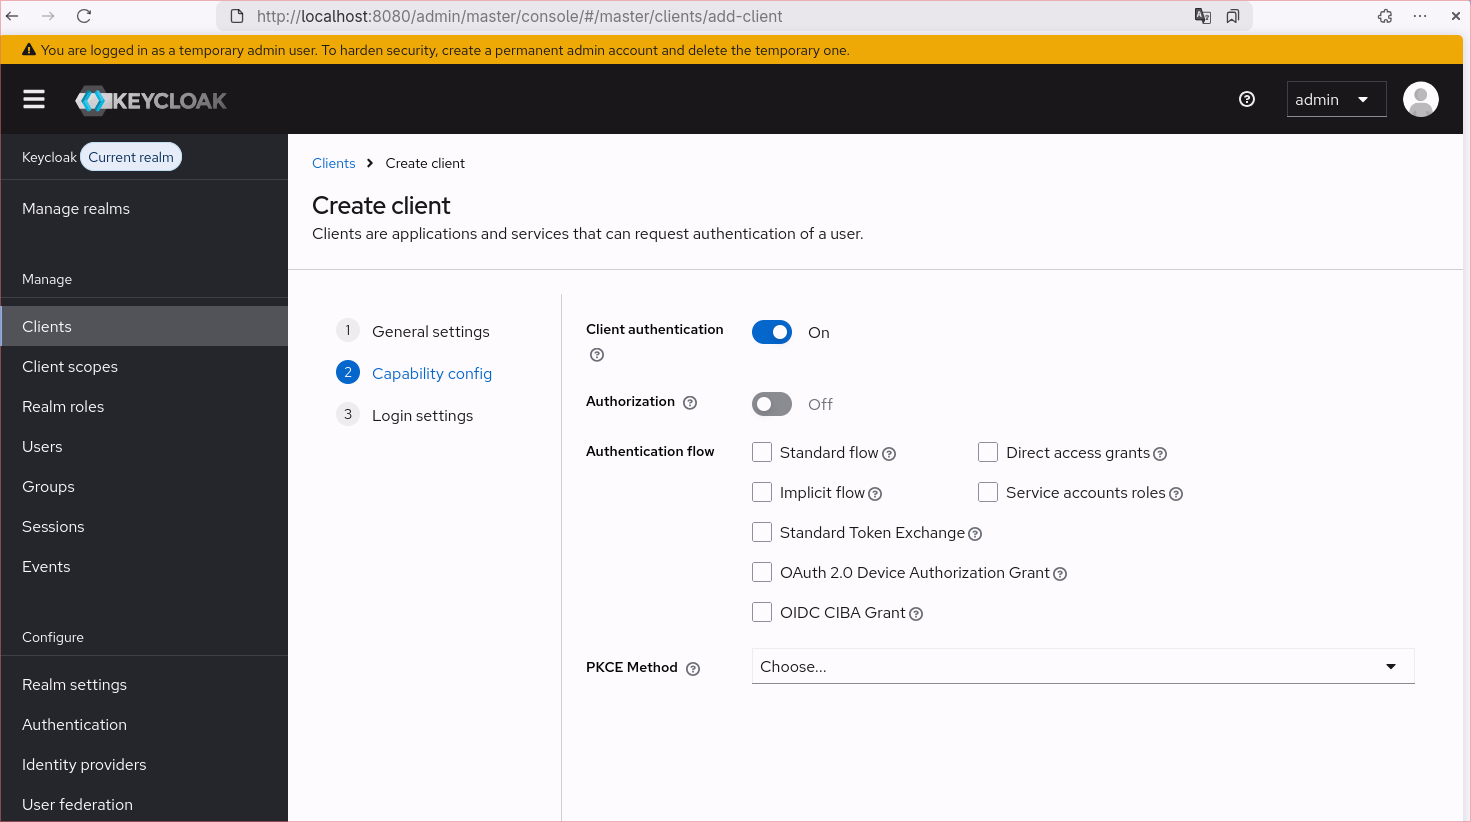Click the page icon in address bar
1471x822 pixels.
pos(237,16)
